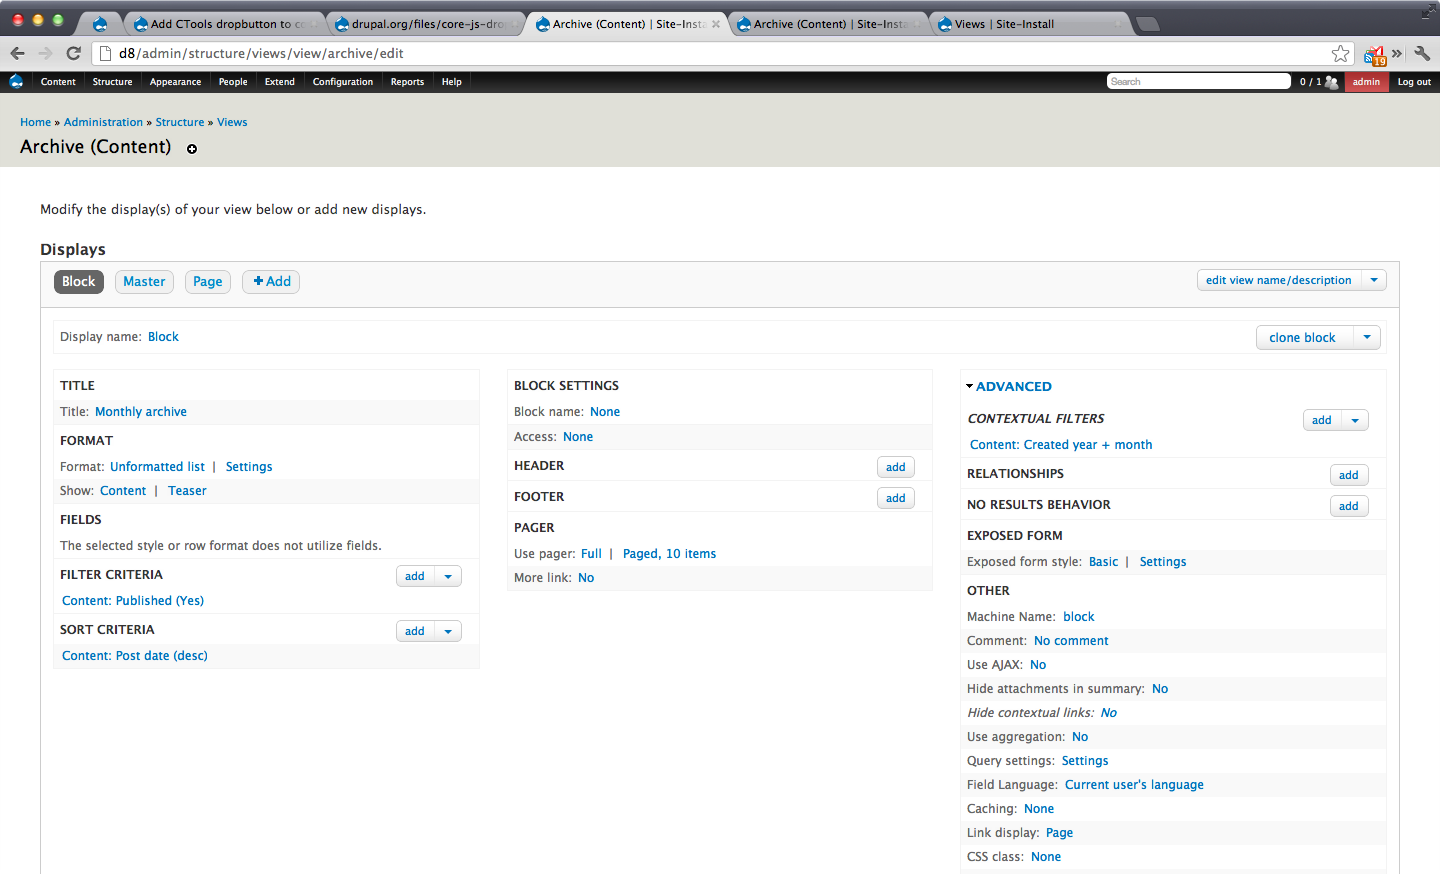
Task: Switch to the Page display tab
Action: (208, 282)
